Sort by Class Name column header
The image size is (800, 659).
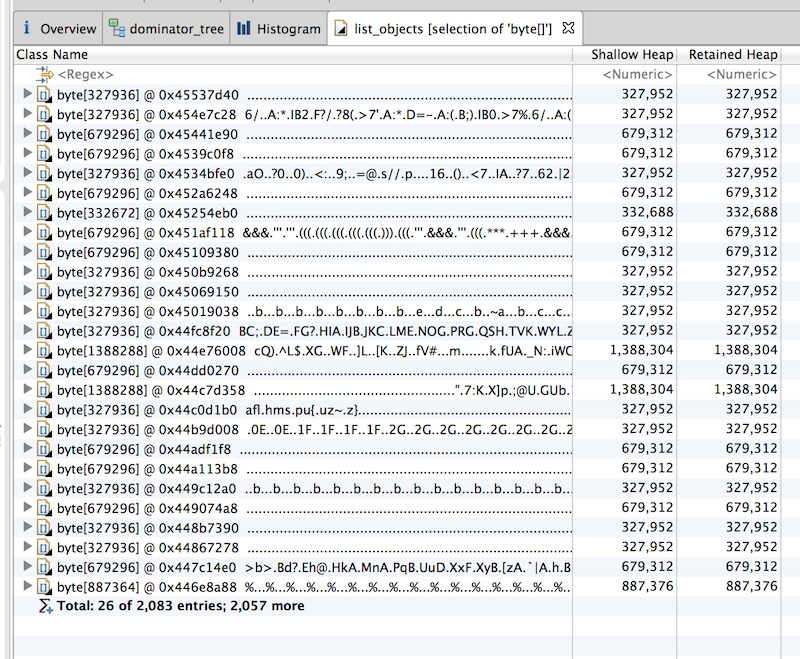point(293,55)
